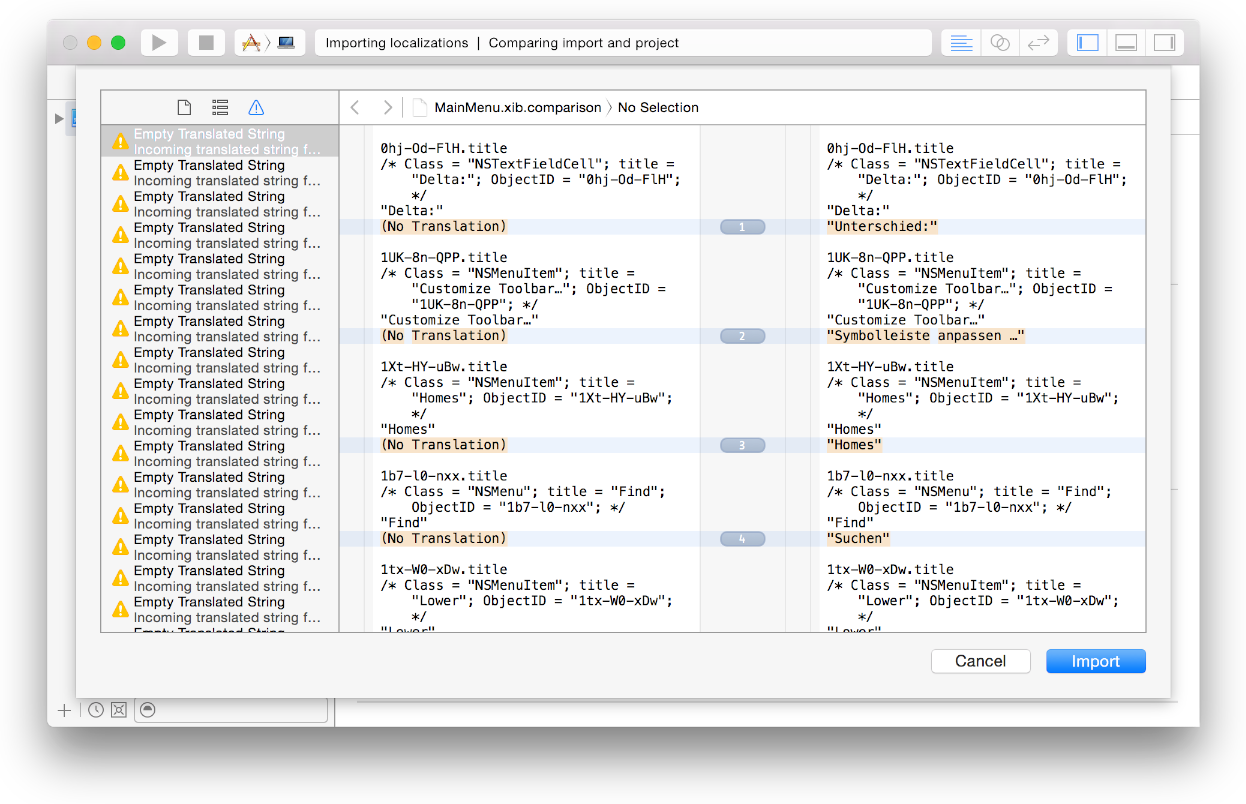Click the Cancel button
Image resolution: width=1246 pixels, height=804 pixels.
(x=980, y=661)
